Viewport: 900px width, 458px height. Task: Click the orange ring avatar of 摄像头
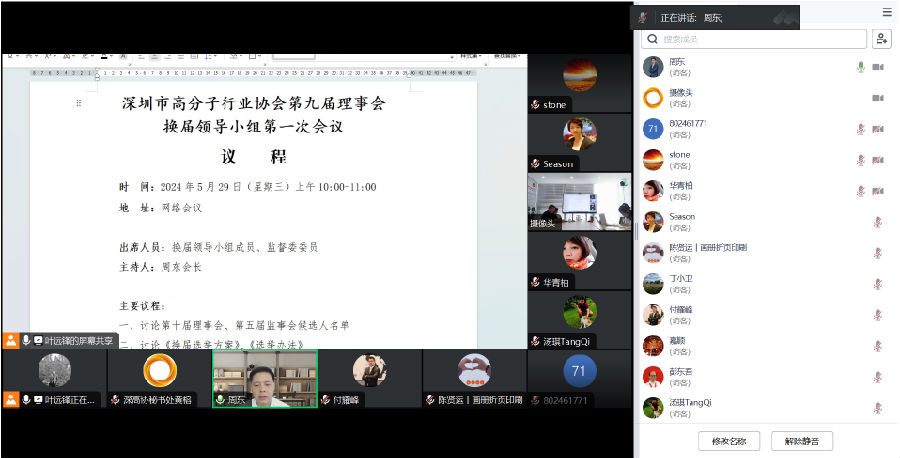coord(653,98)
